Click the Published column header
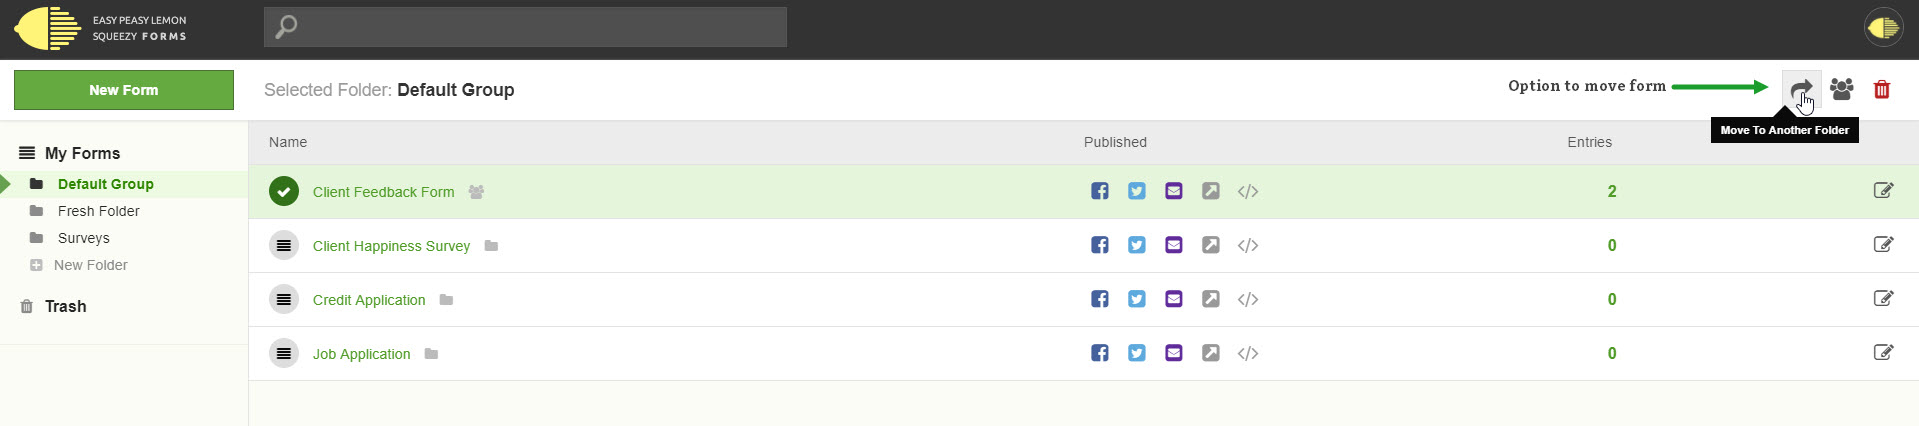Screen dimensions: 1919x426 point(1115,142)
